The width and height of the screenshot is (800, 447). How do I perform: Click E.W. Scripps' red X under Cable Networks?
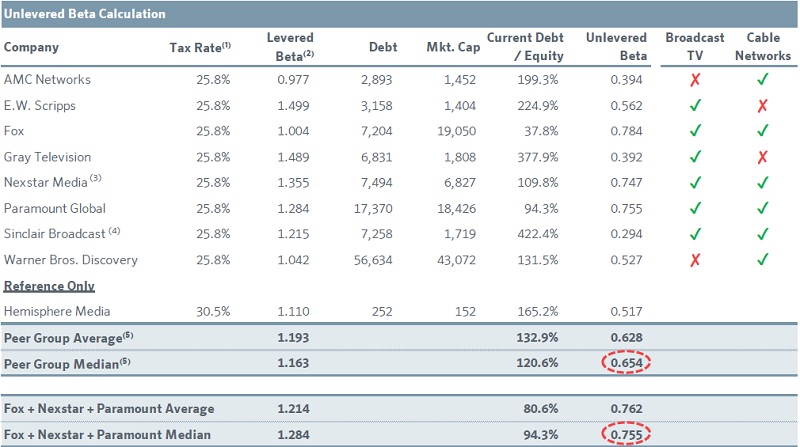(764, 103)
